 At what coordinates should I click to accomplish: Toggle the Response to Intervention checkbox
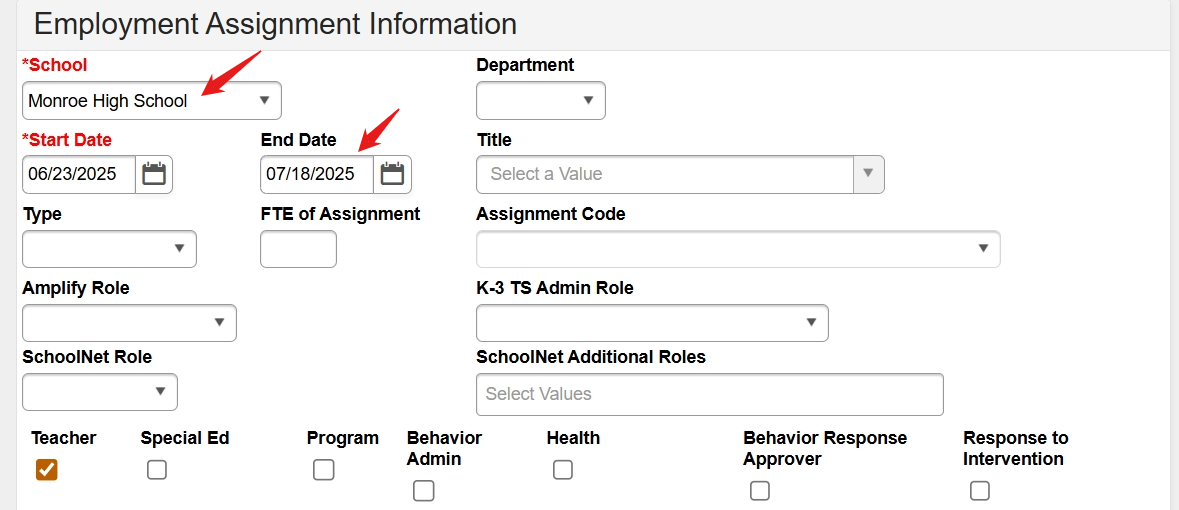click(x=980, y=490)
